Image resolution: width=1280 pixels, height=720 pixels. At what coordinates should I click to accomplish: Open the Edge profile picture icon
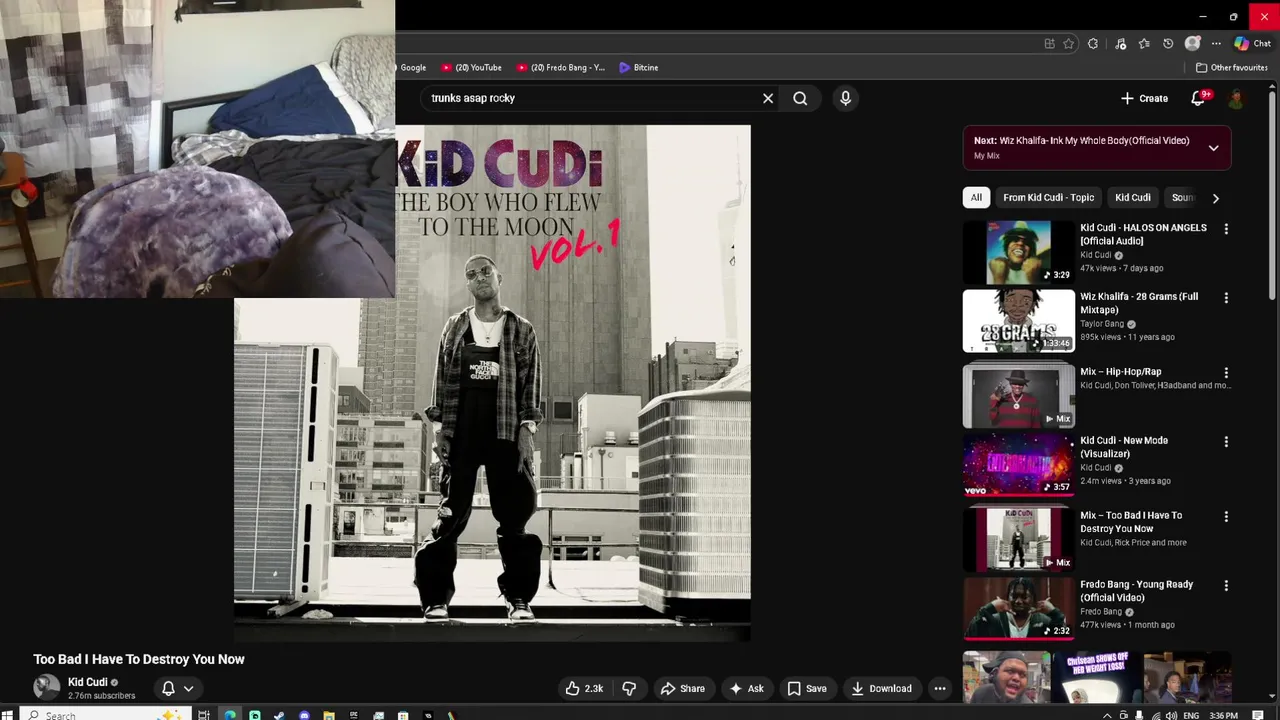coord(1192,43)
